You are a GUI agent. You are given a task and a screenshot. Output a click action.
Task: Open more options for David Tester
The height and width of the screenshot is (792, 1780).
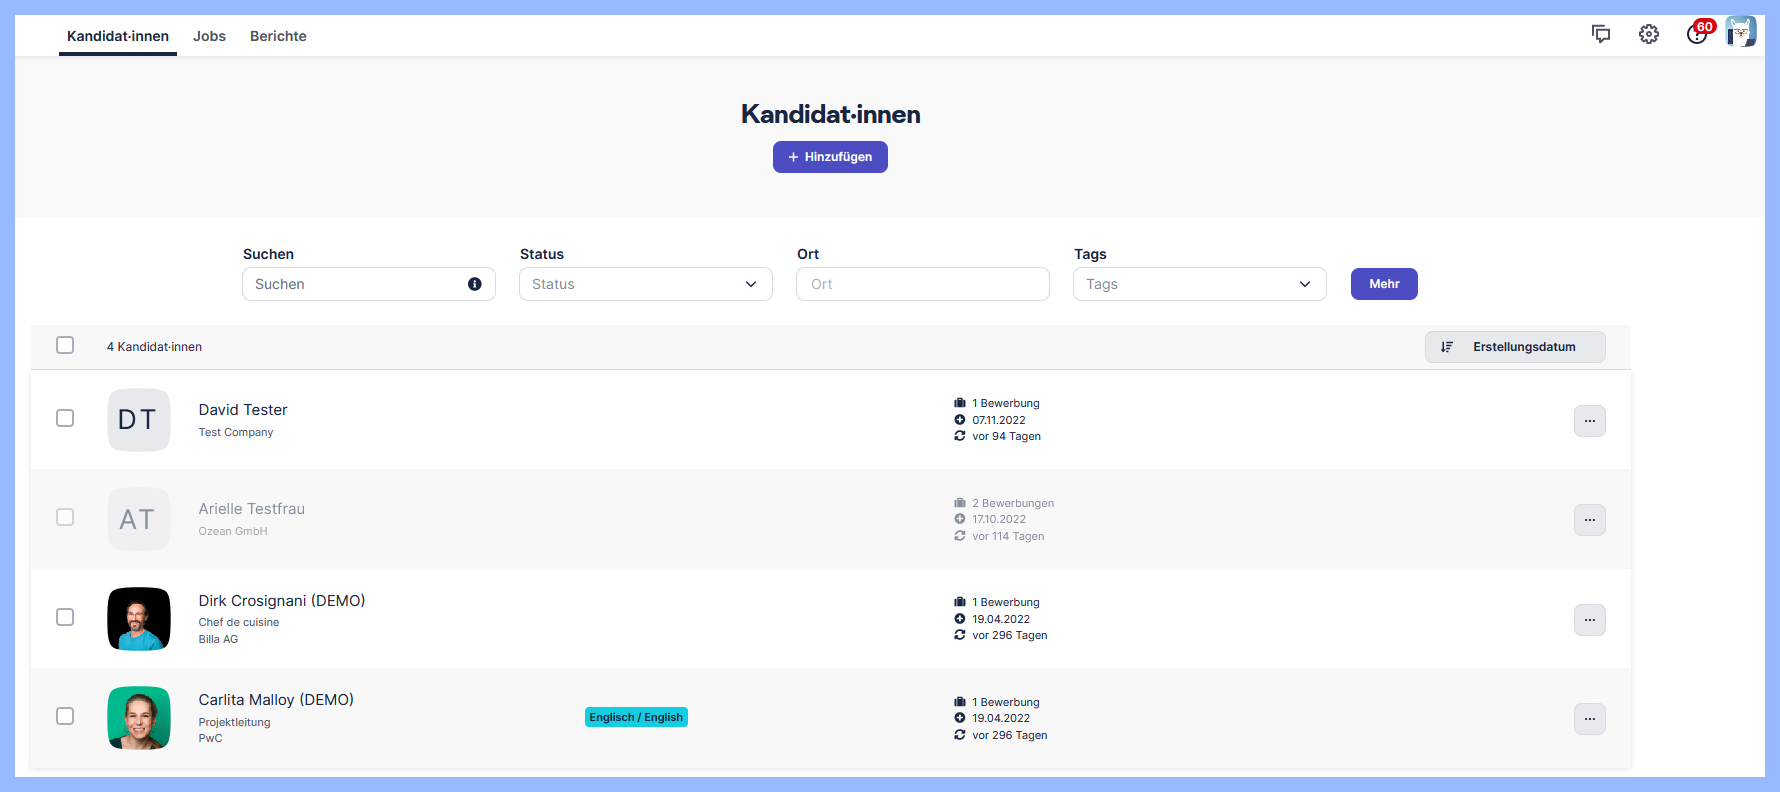1589,421
